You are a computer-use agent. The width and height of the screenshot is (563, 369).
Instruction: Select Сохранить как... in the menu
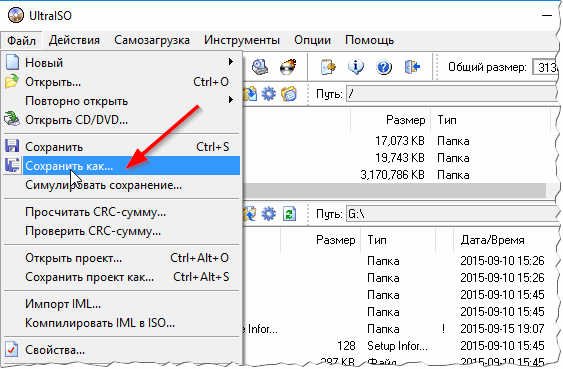[122, 166]
